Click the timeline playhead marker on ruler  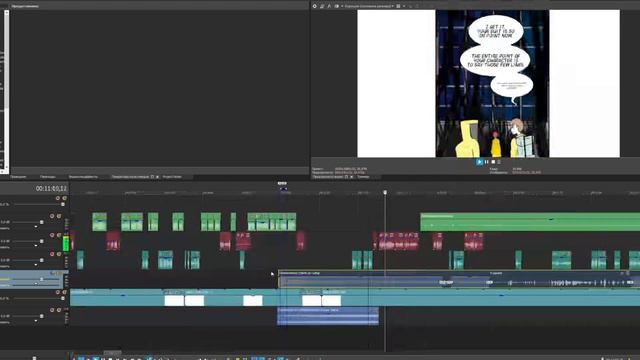click(385, 192)
